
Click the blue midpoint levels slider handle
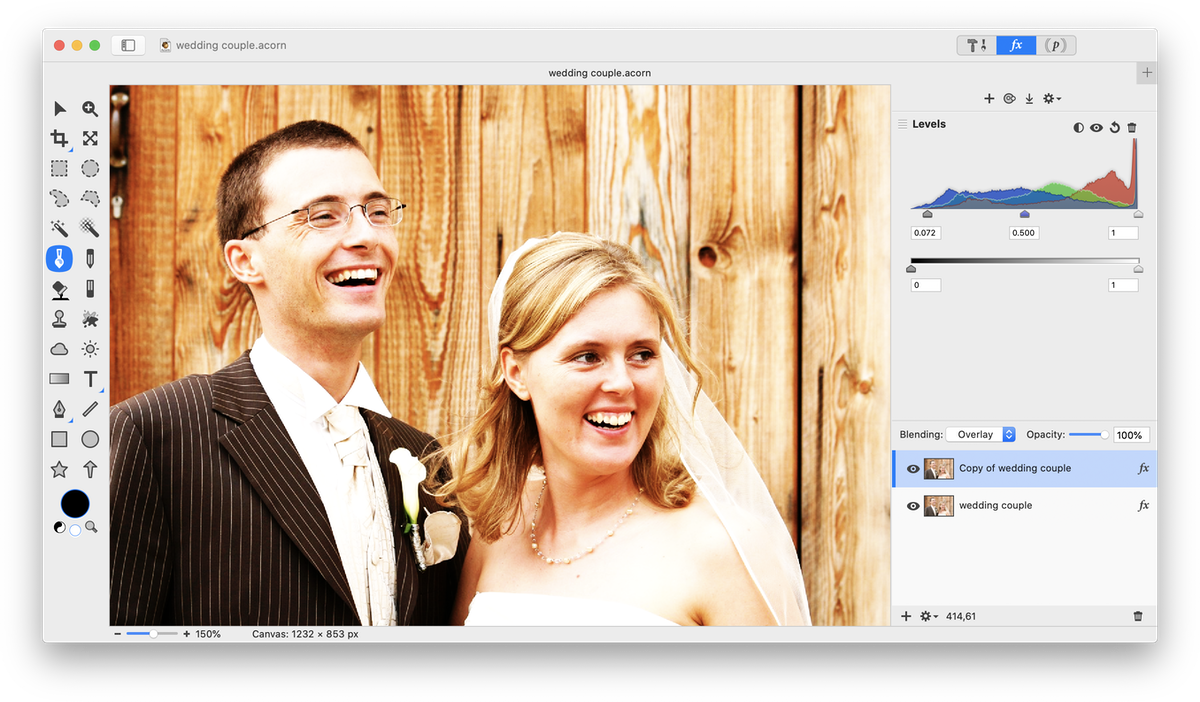(x=1024, y=214)
